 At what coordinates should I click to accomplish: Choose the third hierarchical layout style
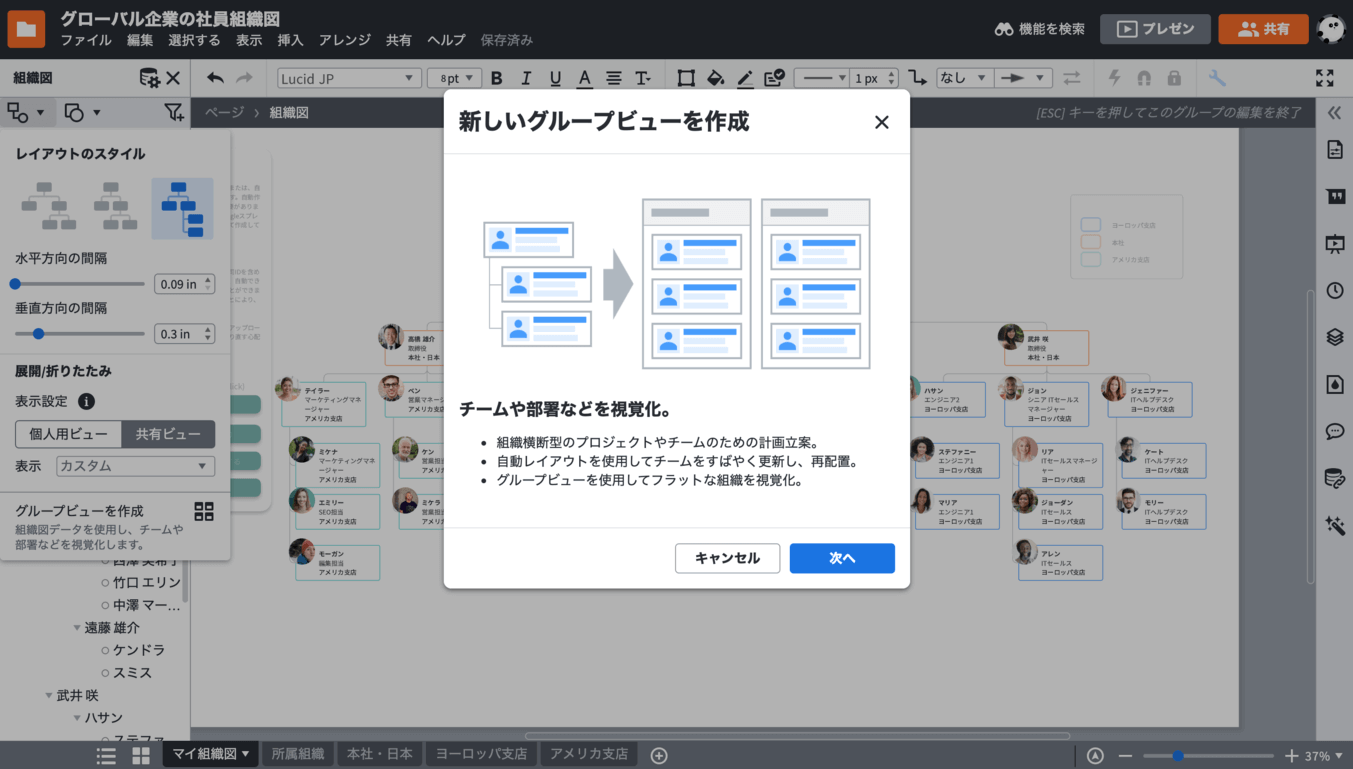182,208
